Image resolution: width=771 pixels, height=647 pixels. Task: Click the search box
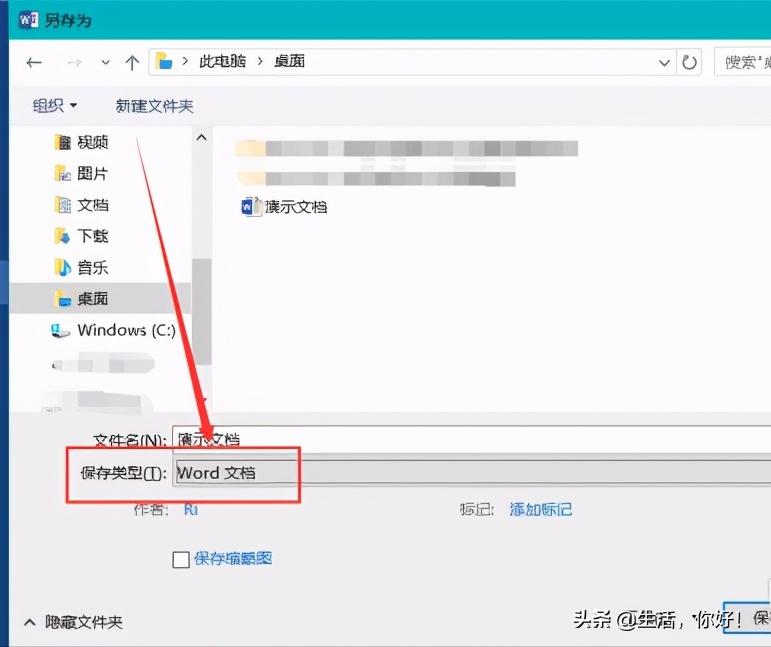(x=742, y=62)
